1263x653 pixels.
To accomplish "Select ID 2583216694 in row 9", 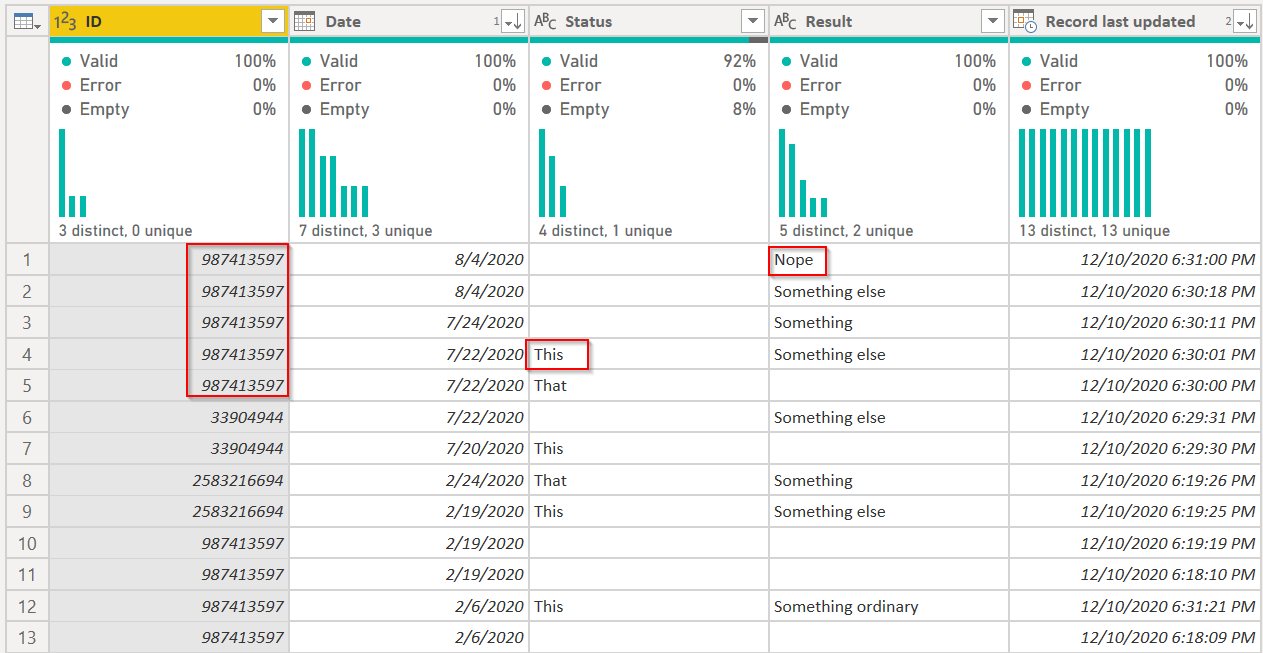I will (x=169, y=512).
